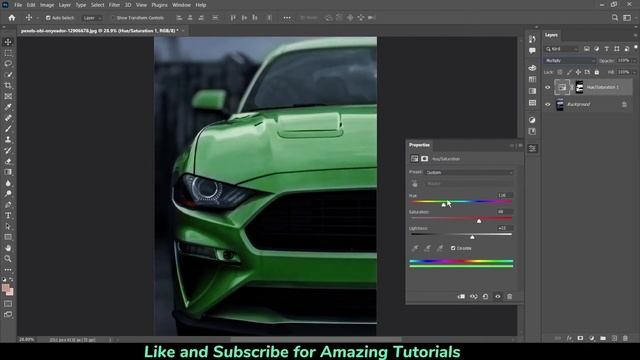Screen dimensions: 640x360
Task: Open the File menu
Action: (x=18, y=5)
